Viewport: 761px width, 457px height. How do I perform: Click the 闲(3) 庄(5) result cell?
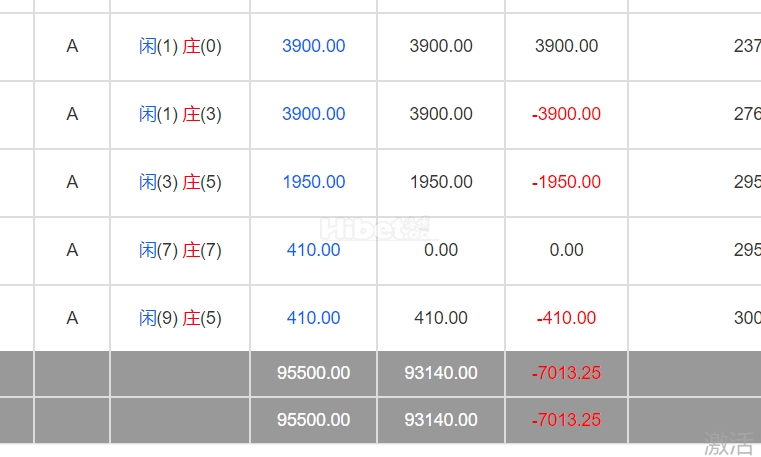coord(180,182)
